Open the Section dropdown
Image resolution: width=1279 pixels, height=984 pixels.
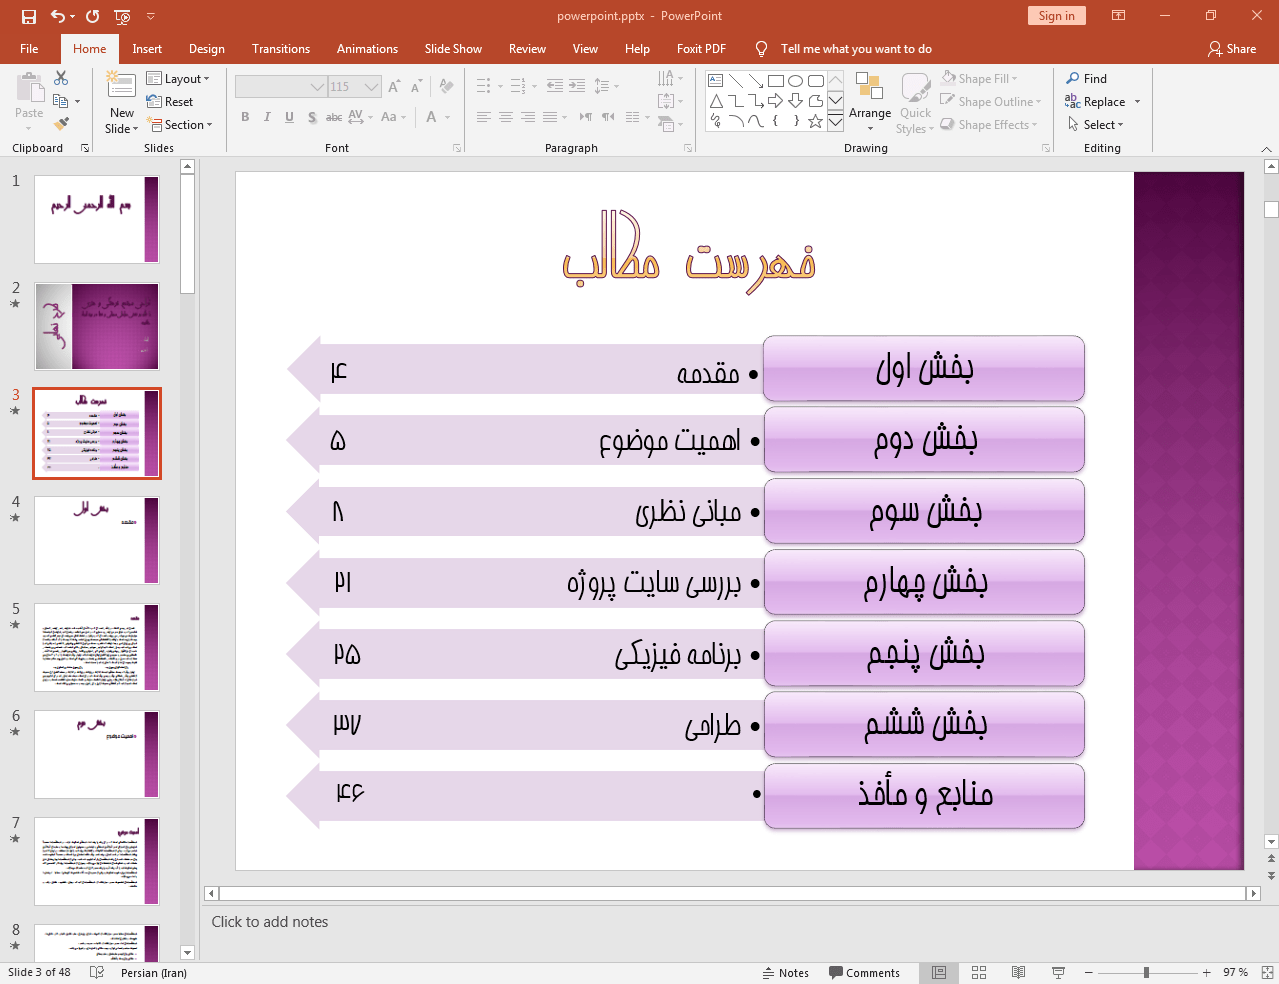[180, 124]
